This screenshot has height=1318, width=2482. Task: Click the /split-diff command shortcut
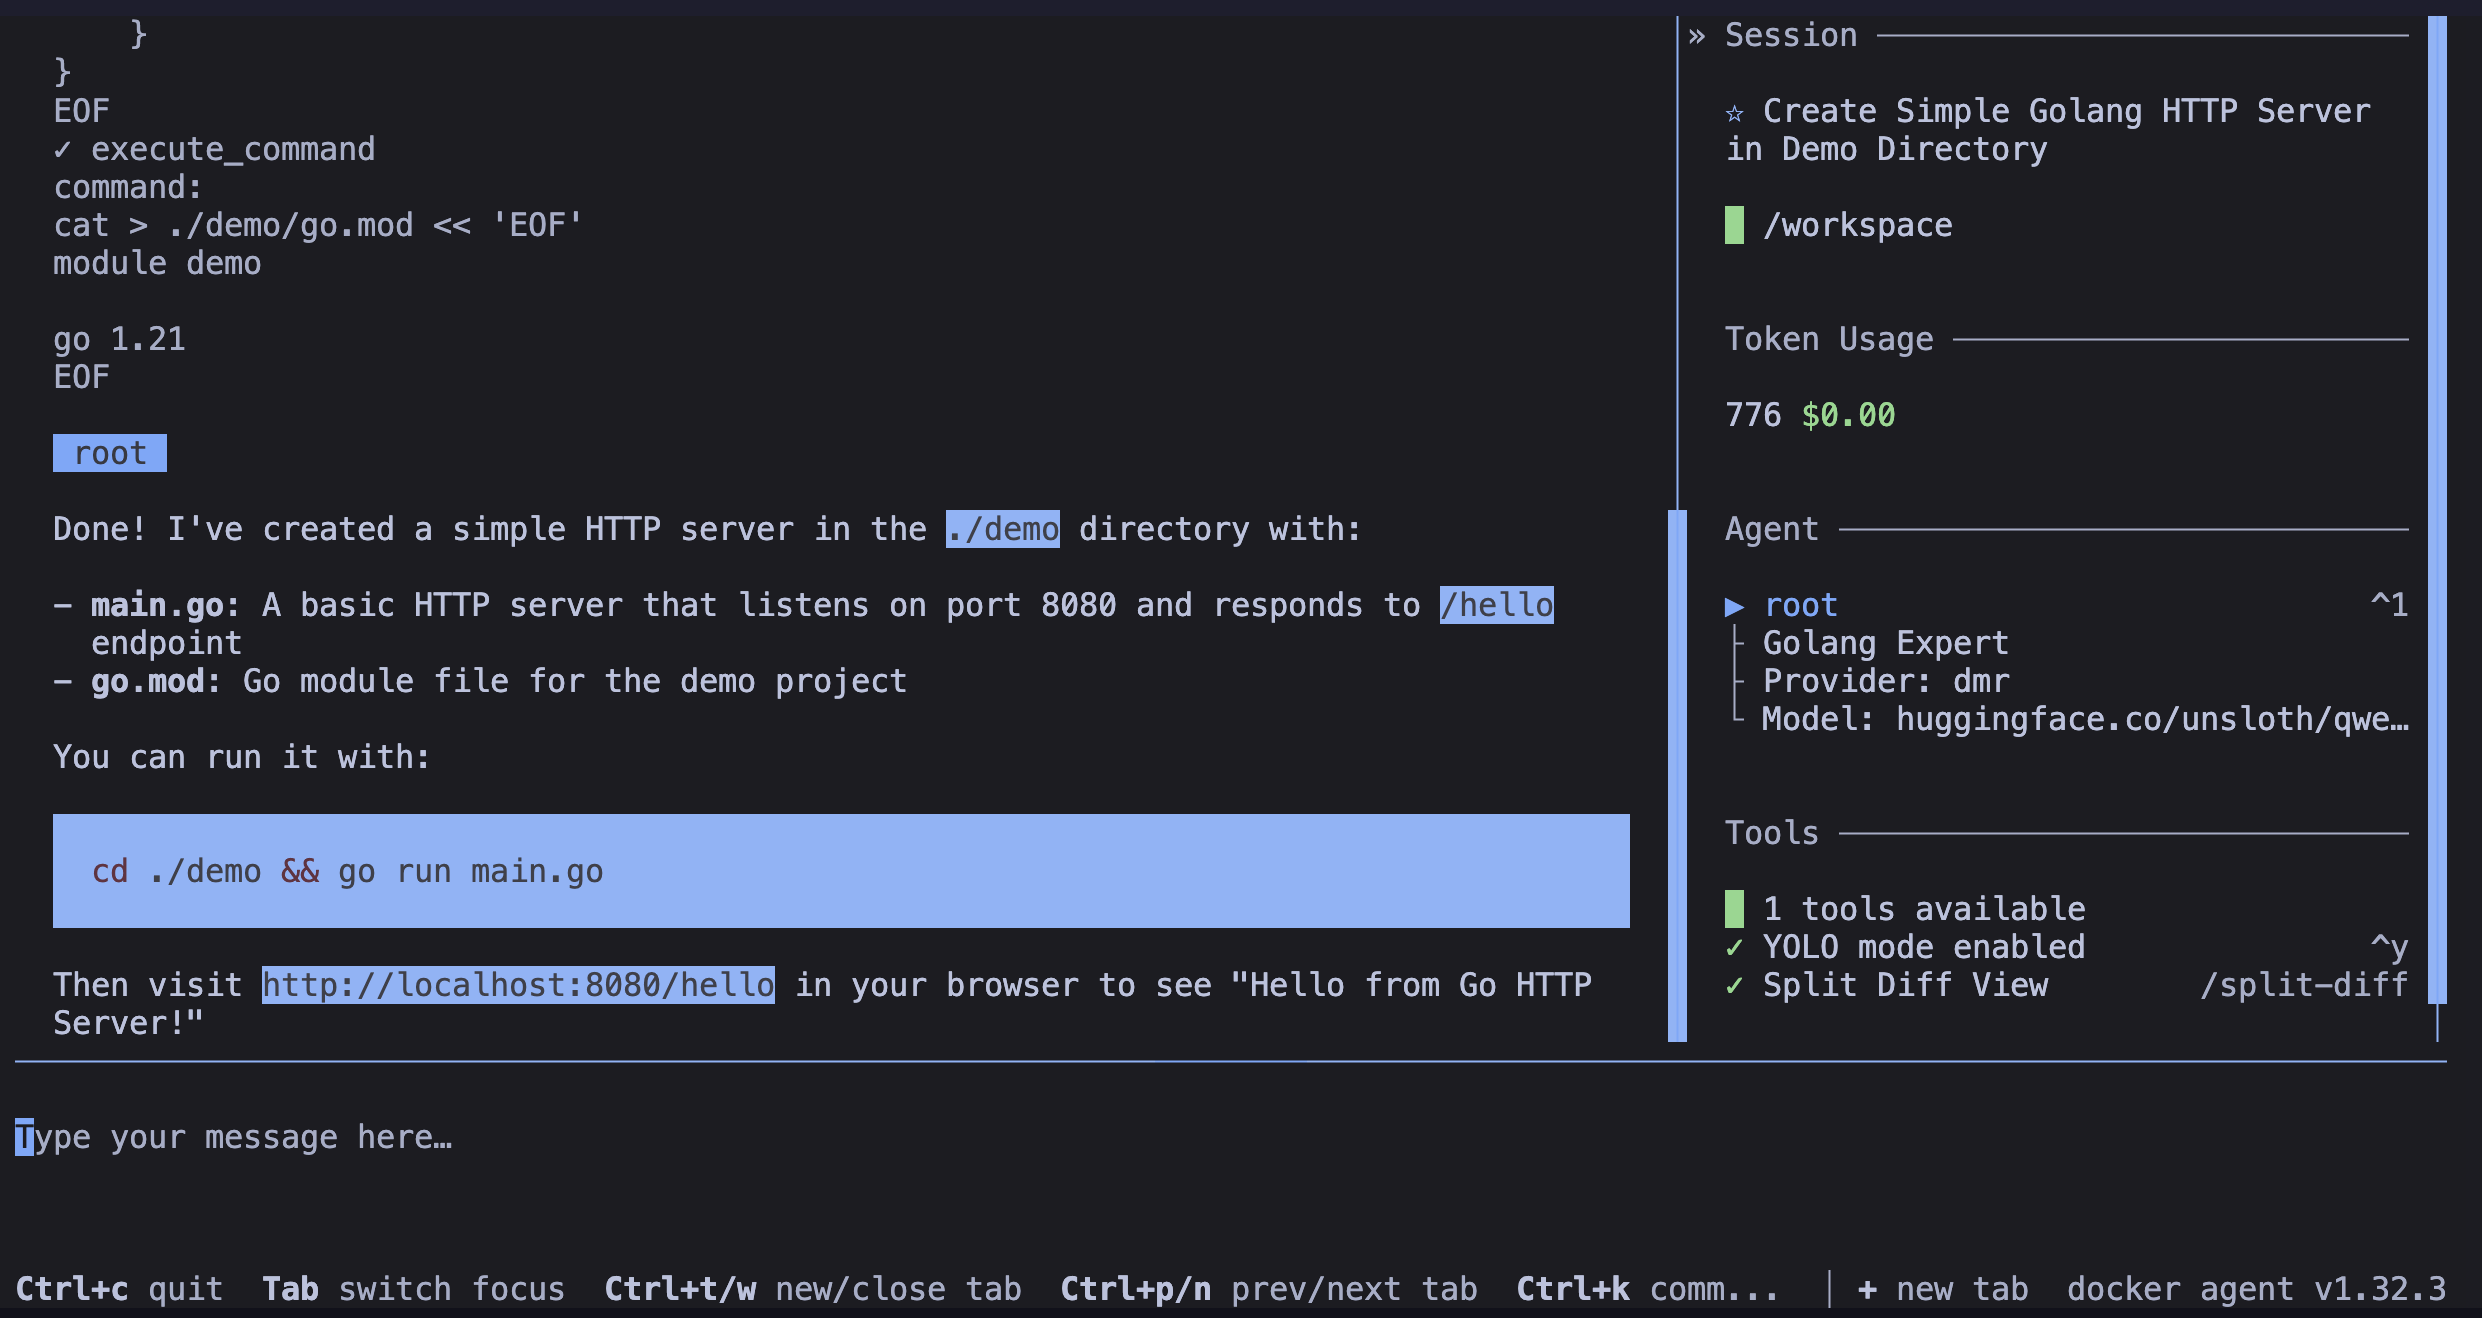click(x=2303, y=985)
